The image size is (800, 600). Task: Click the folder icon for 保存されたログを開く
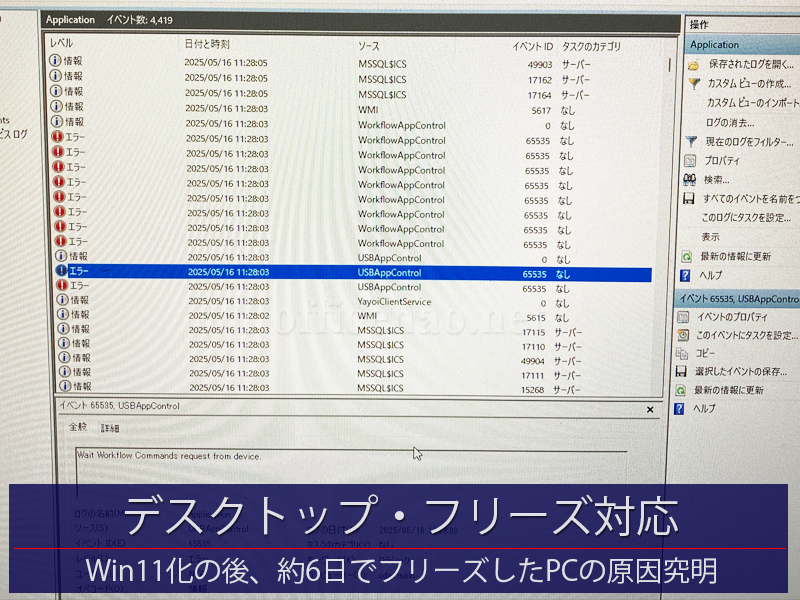[x=693, y=65]
